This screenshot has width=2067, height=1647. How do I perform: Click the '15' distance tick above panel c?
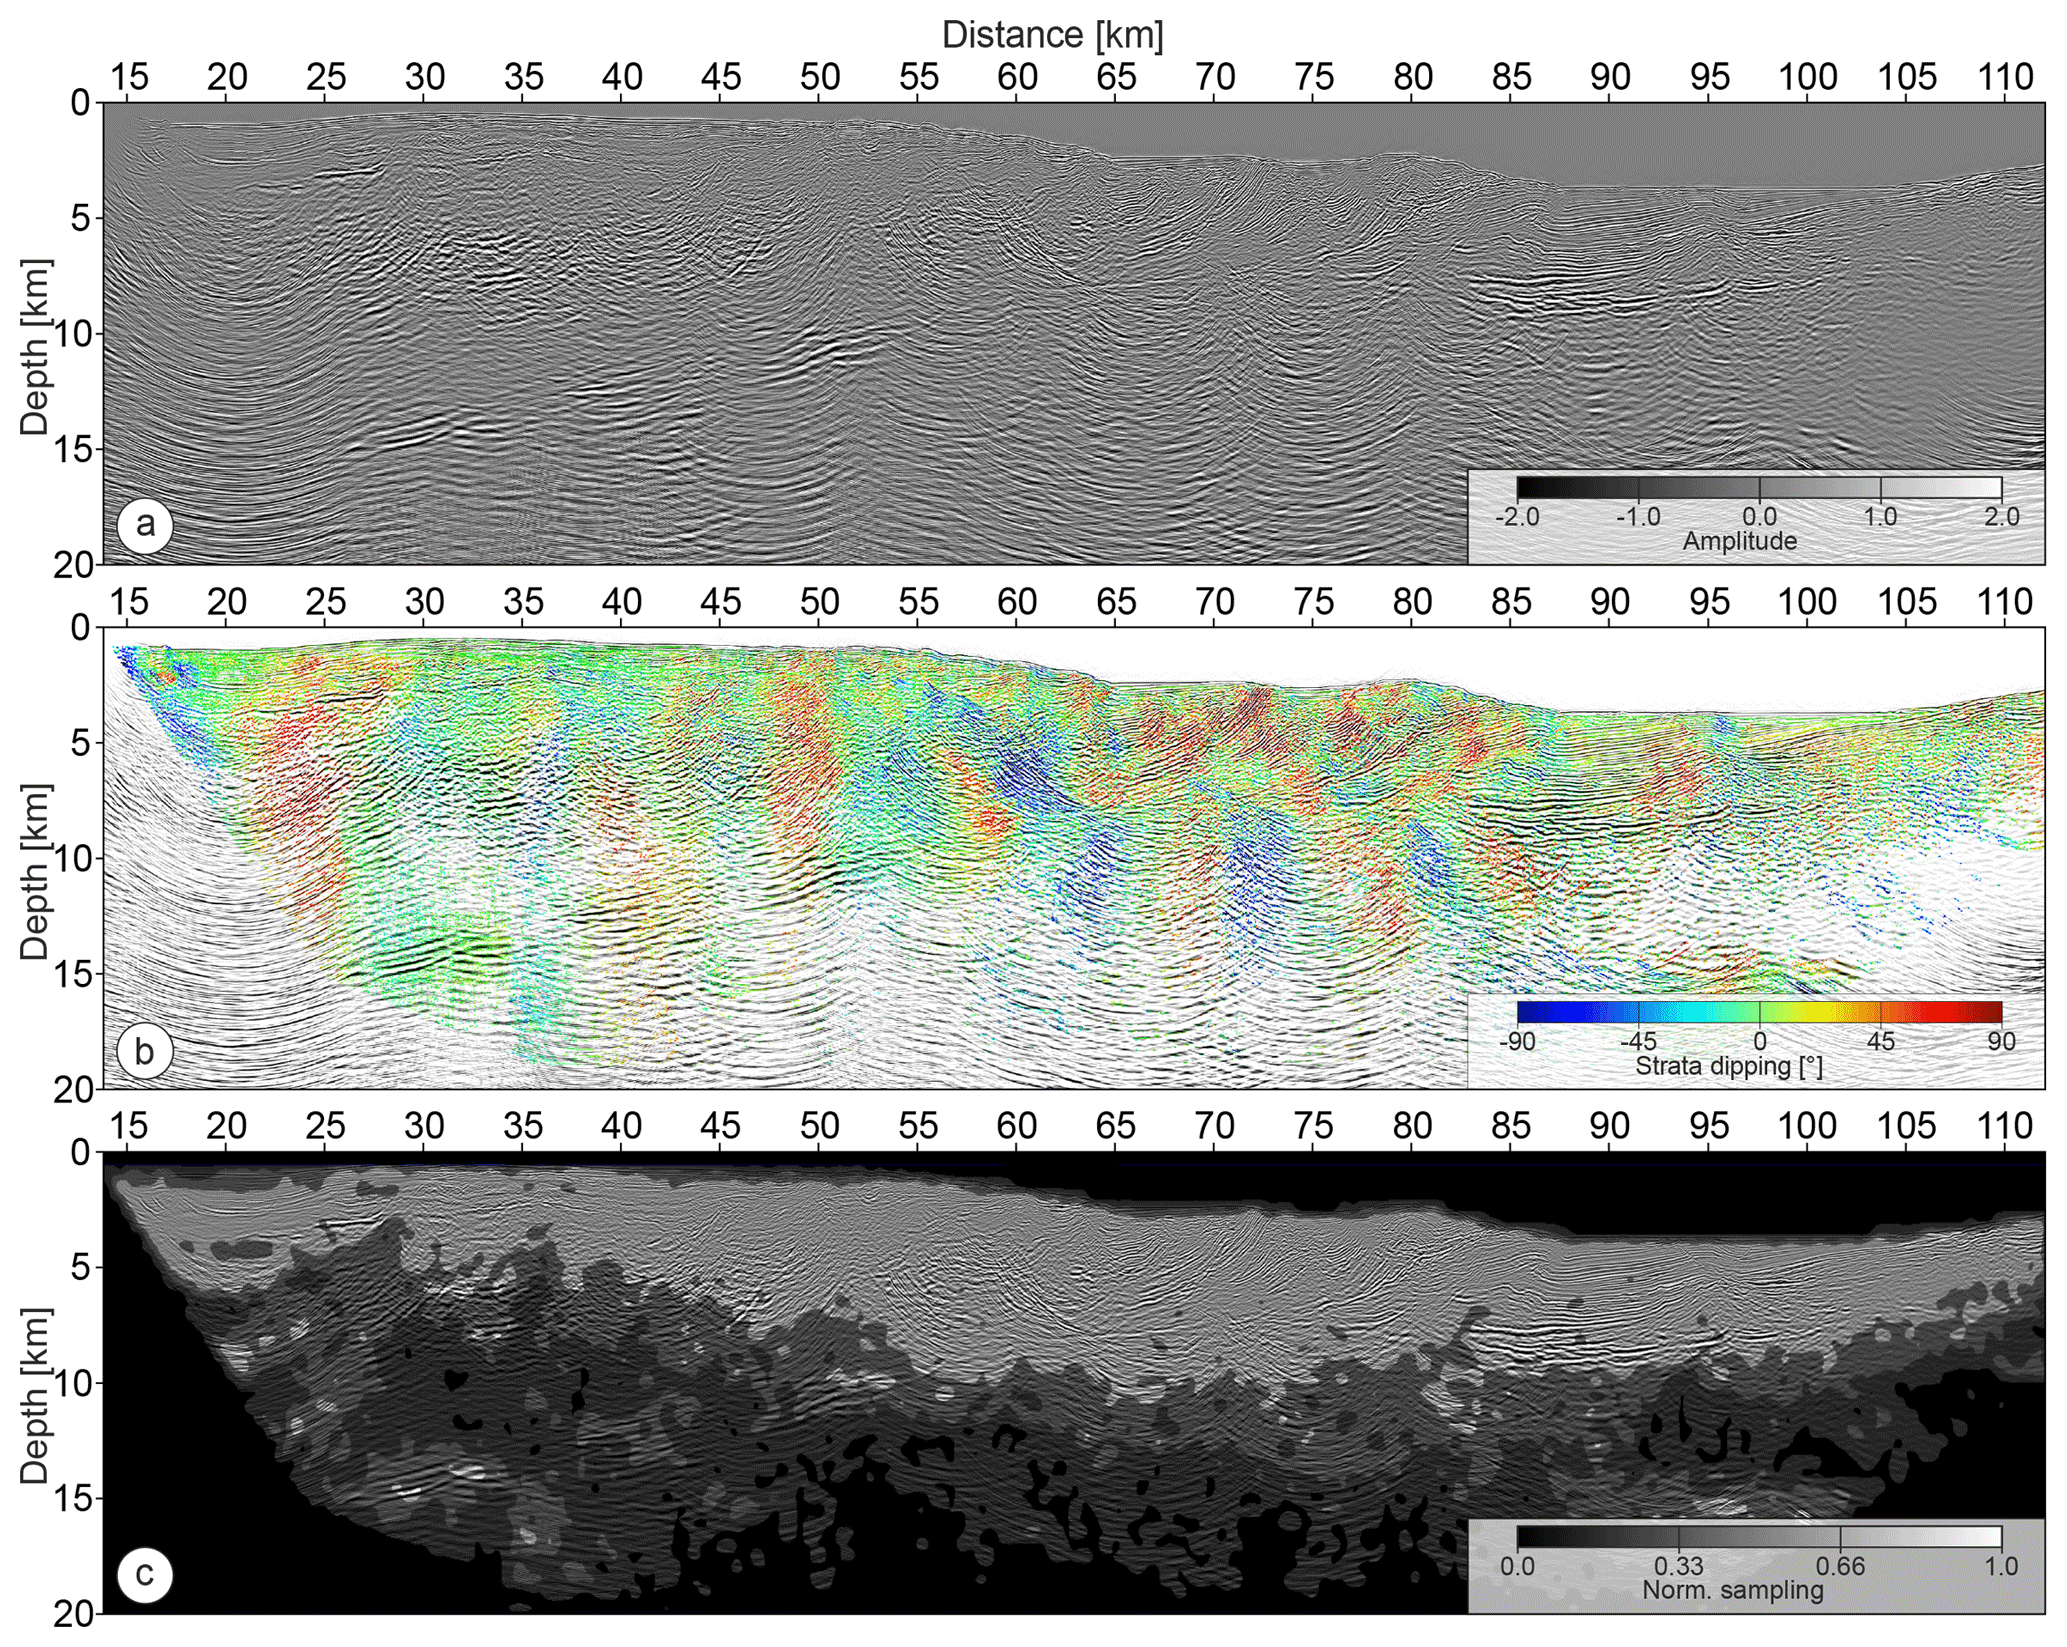click(128, 1127)
